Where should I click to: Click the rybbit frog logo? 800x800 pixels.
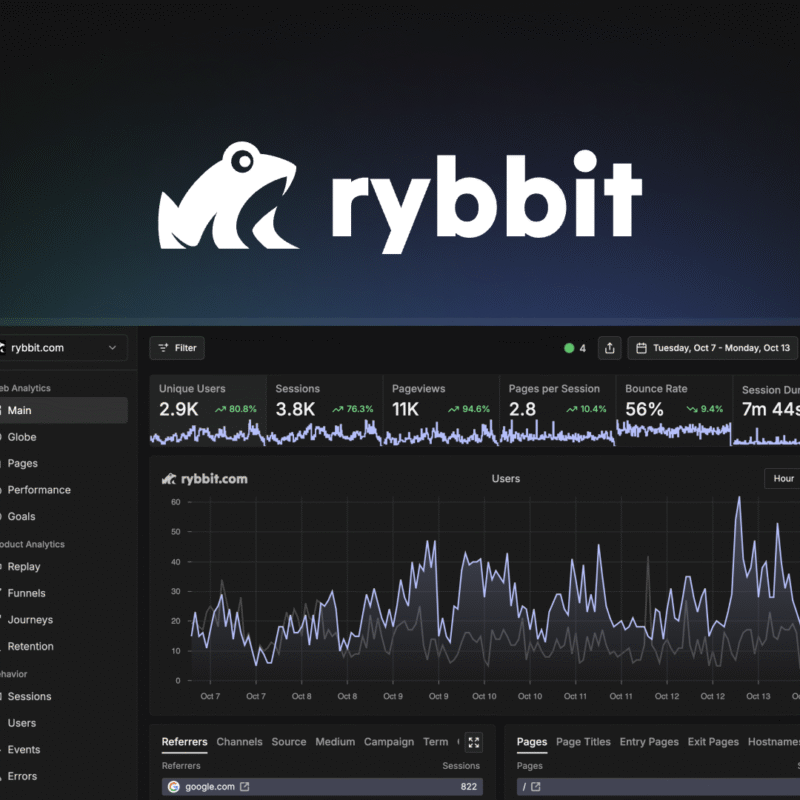228,196
